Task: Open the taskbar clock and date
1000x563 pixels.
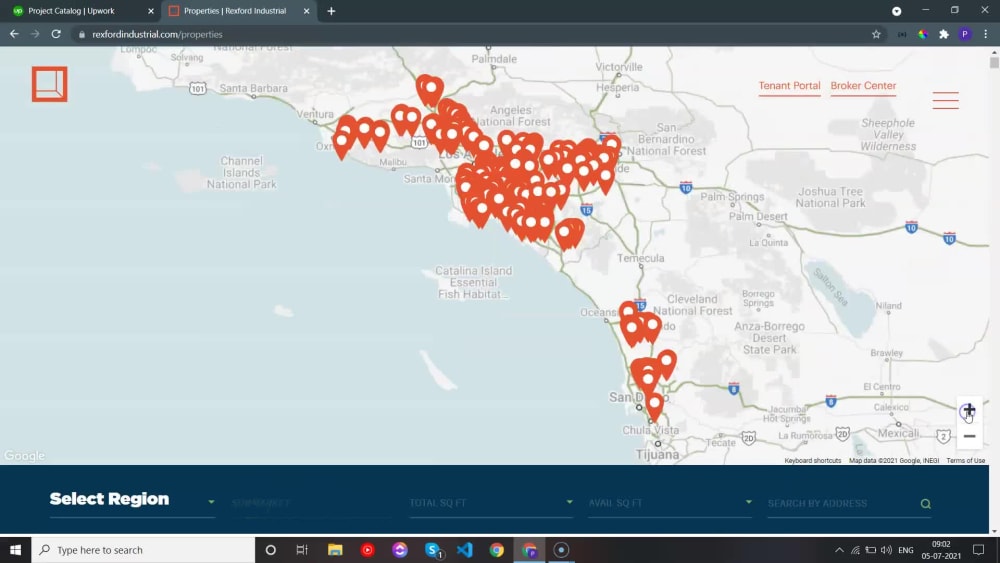Action: click(x=941, y=550)
